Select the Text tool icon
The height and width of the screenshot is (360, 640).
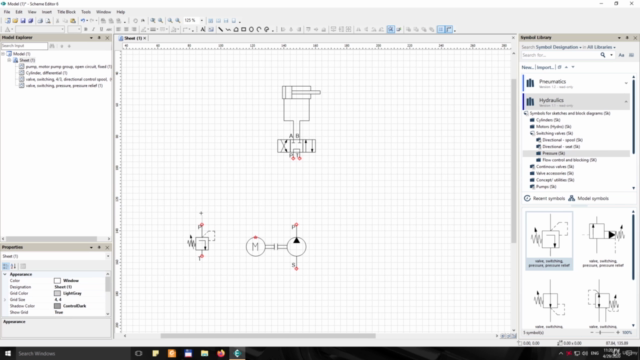203,29
